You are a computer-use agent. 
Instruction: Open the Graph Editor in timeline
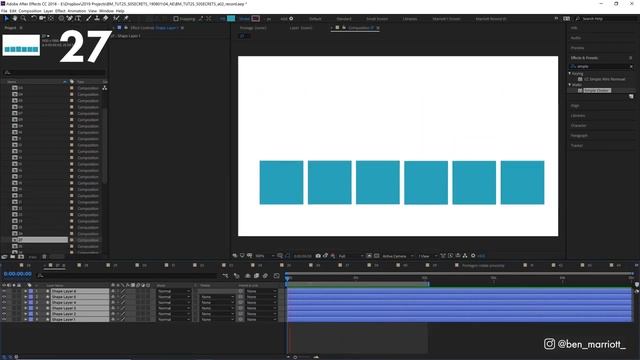[x=276, y=276]
